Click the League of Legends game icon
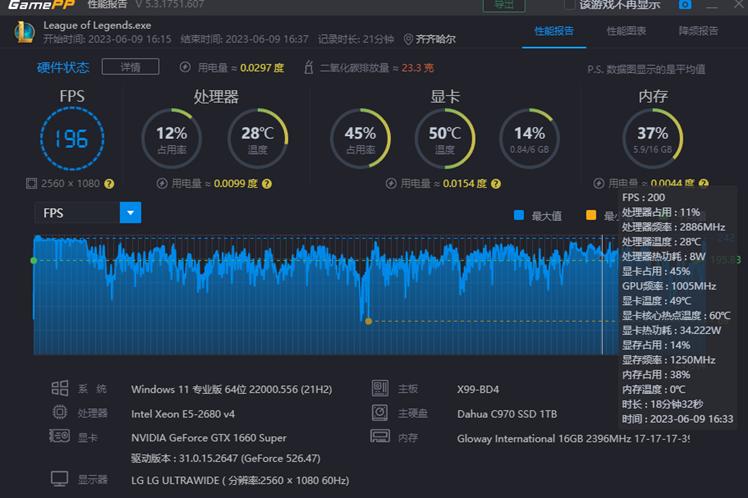The width and height of the screenshot is (748, 498). [24, 32]
